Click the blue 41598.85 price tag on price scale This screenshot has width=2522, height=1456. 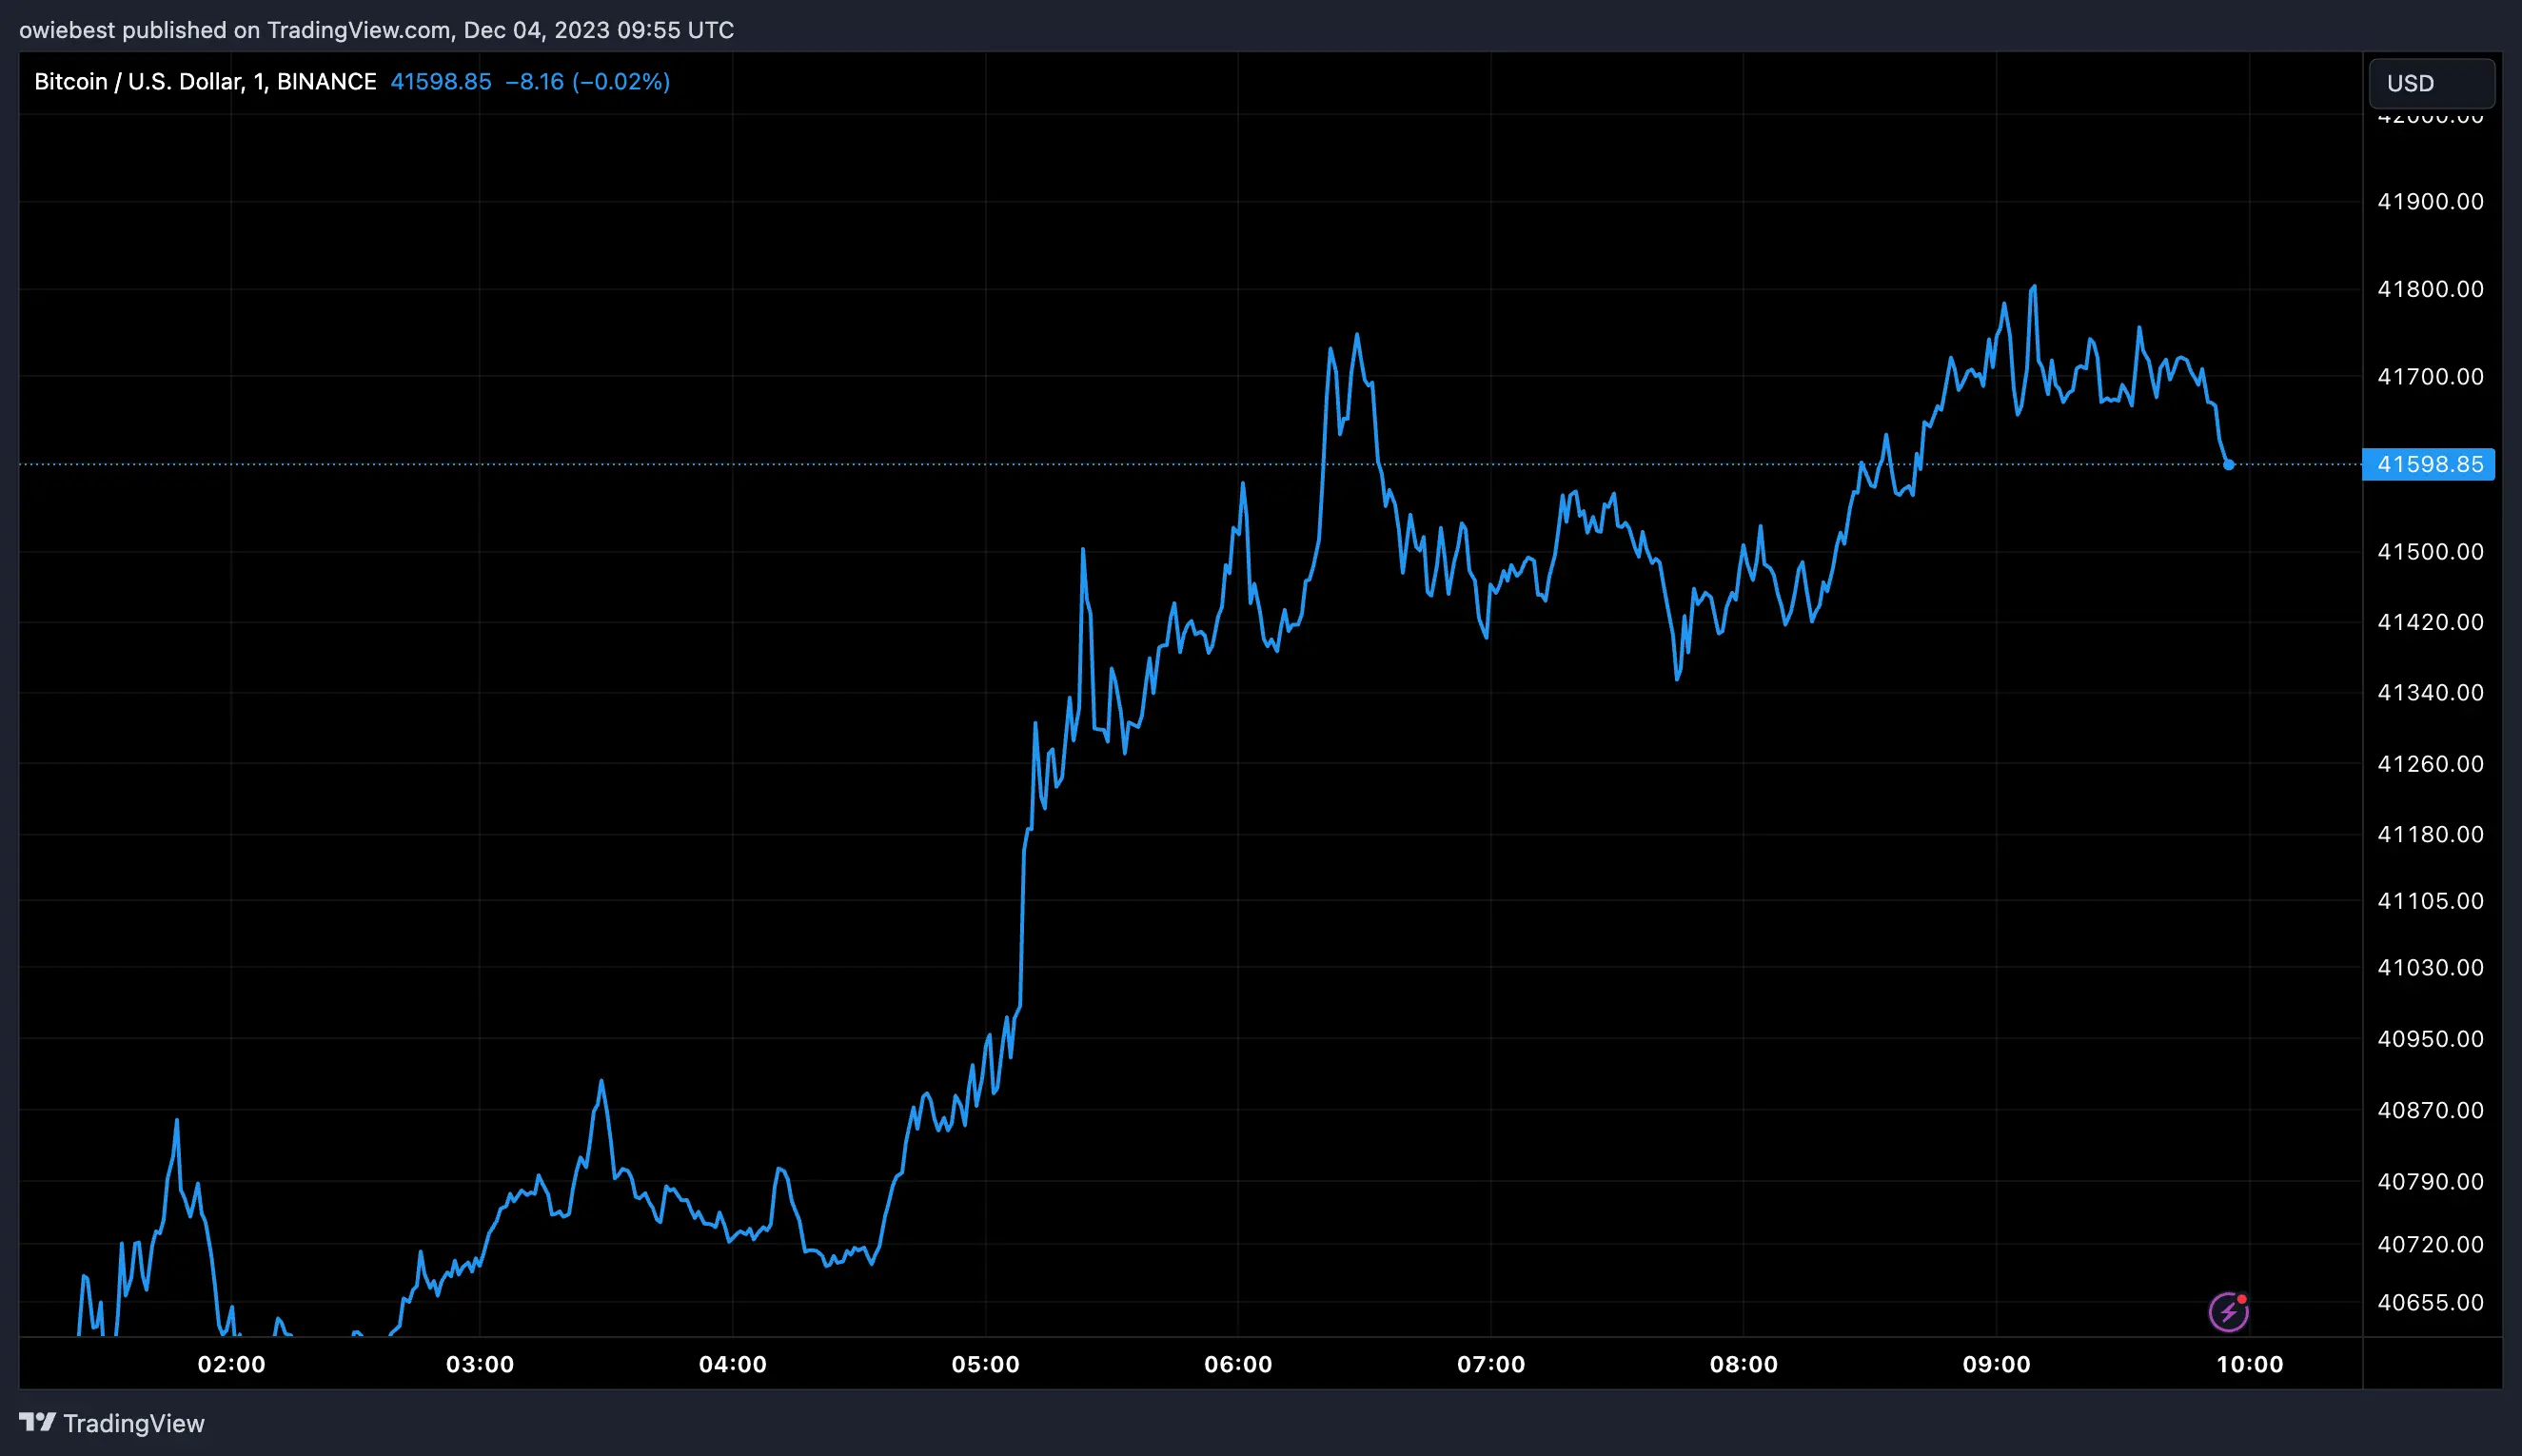(x=2428, y=463)
